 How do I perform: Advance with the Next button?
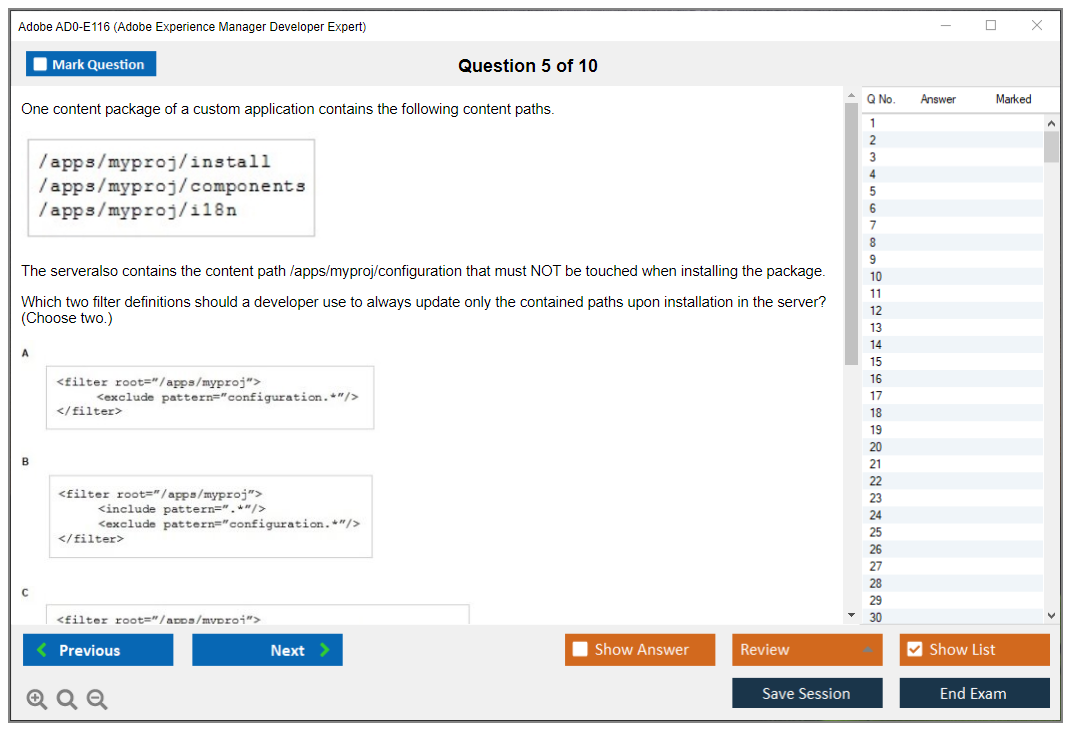pyautogui.click(x=267, y=650)
